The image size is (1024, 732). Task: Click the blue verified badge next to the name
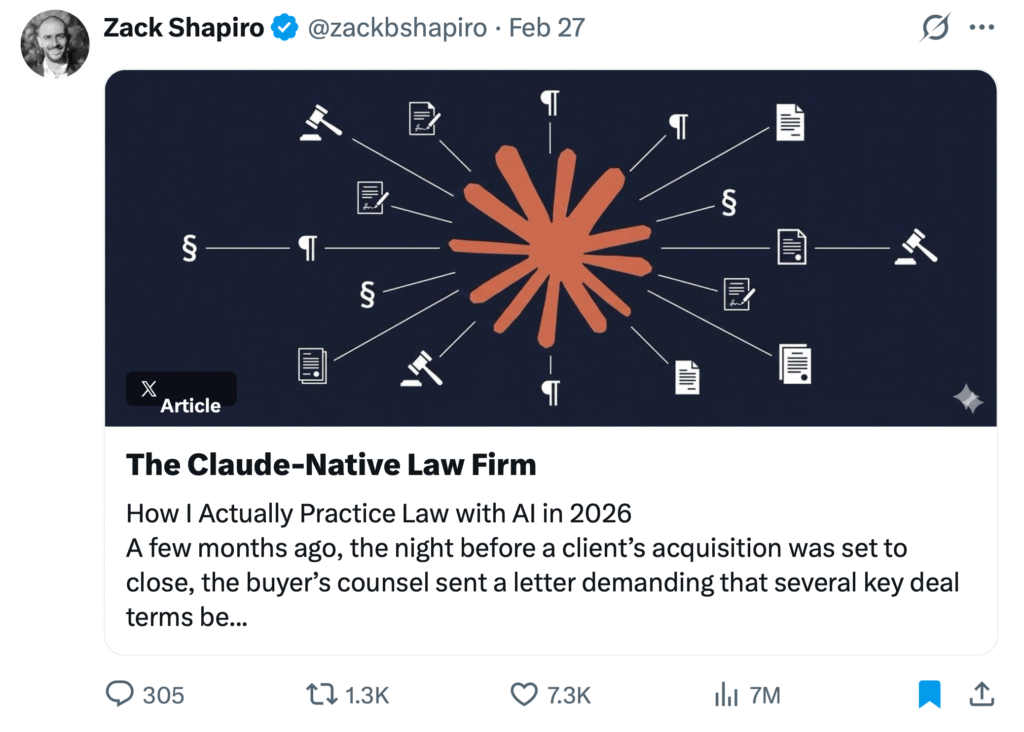tap(285, 28)
